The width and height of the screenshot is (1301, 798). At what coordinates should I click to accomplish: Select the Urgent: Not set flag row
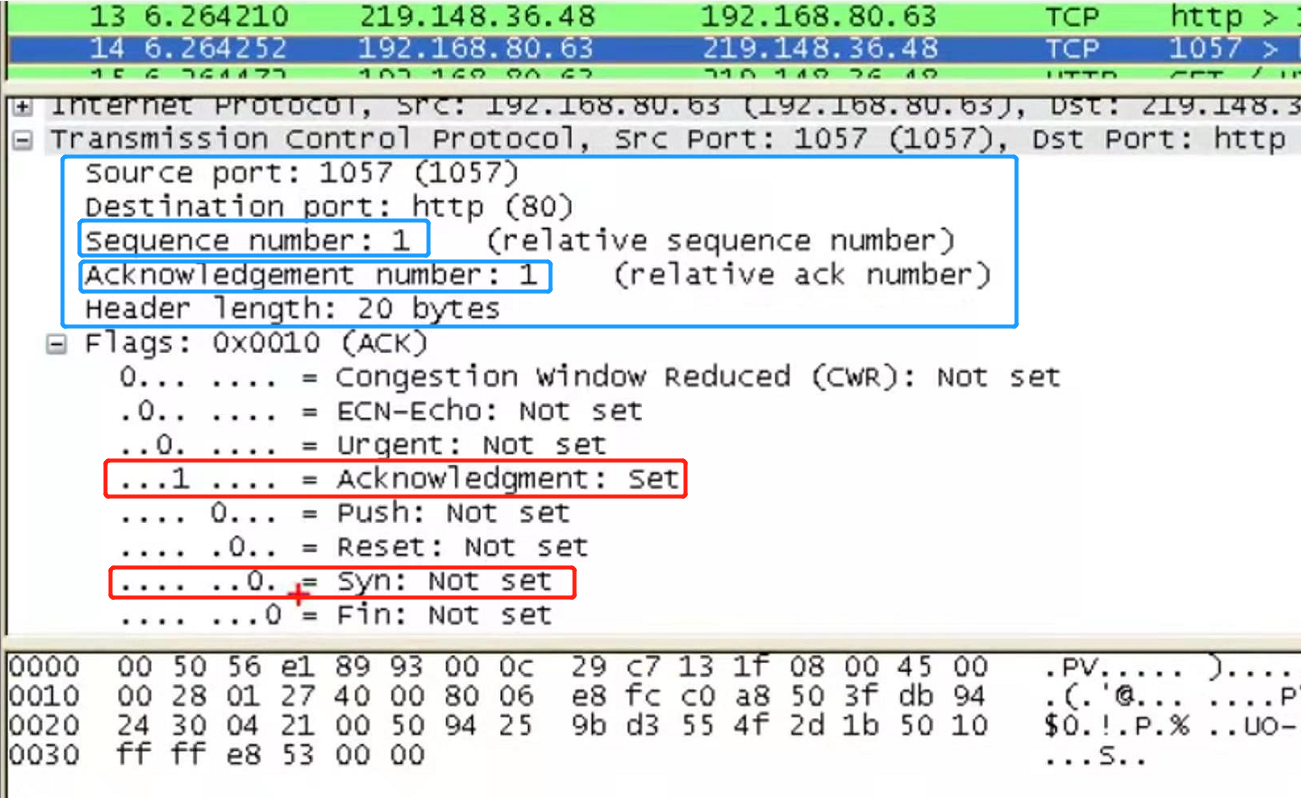click(363, 444)
